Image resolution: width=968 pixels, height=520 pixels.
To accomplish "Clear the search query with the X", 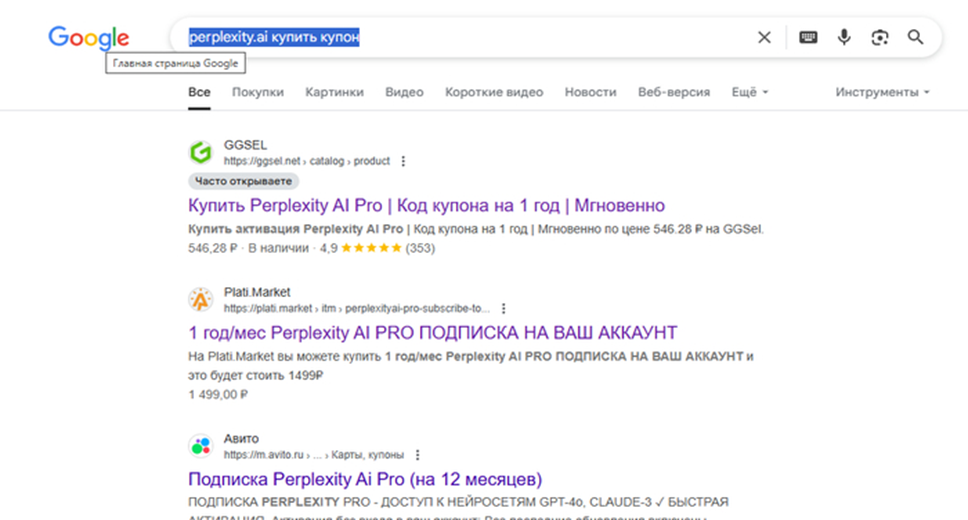I will point(764,38).
